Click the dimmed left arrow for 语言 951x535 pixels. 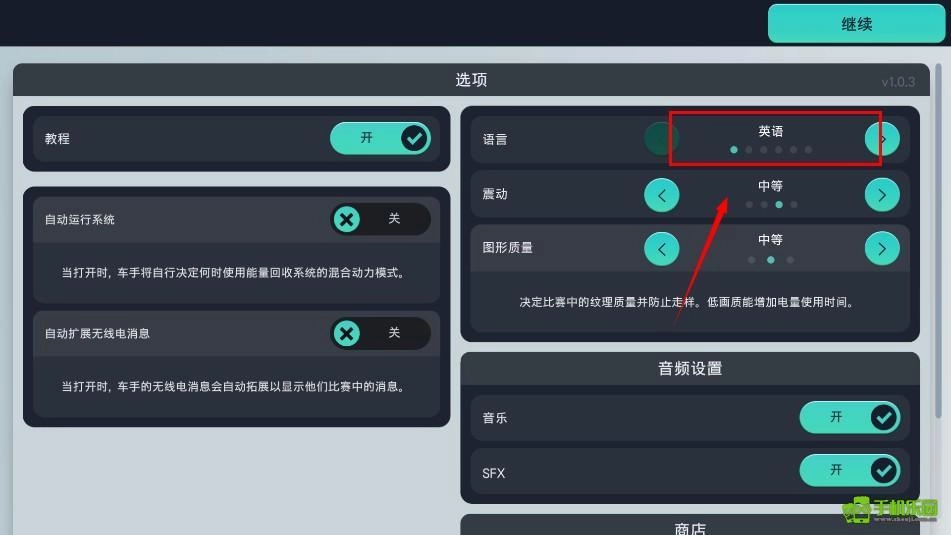pos(660,139)
